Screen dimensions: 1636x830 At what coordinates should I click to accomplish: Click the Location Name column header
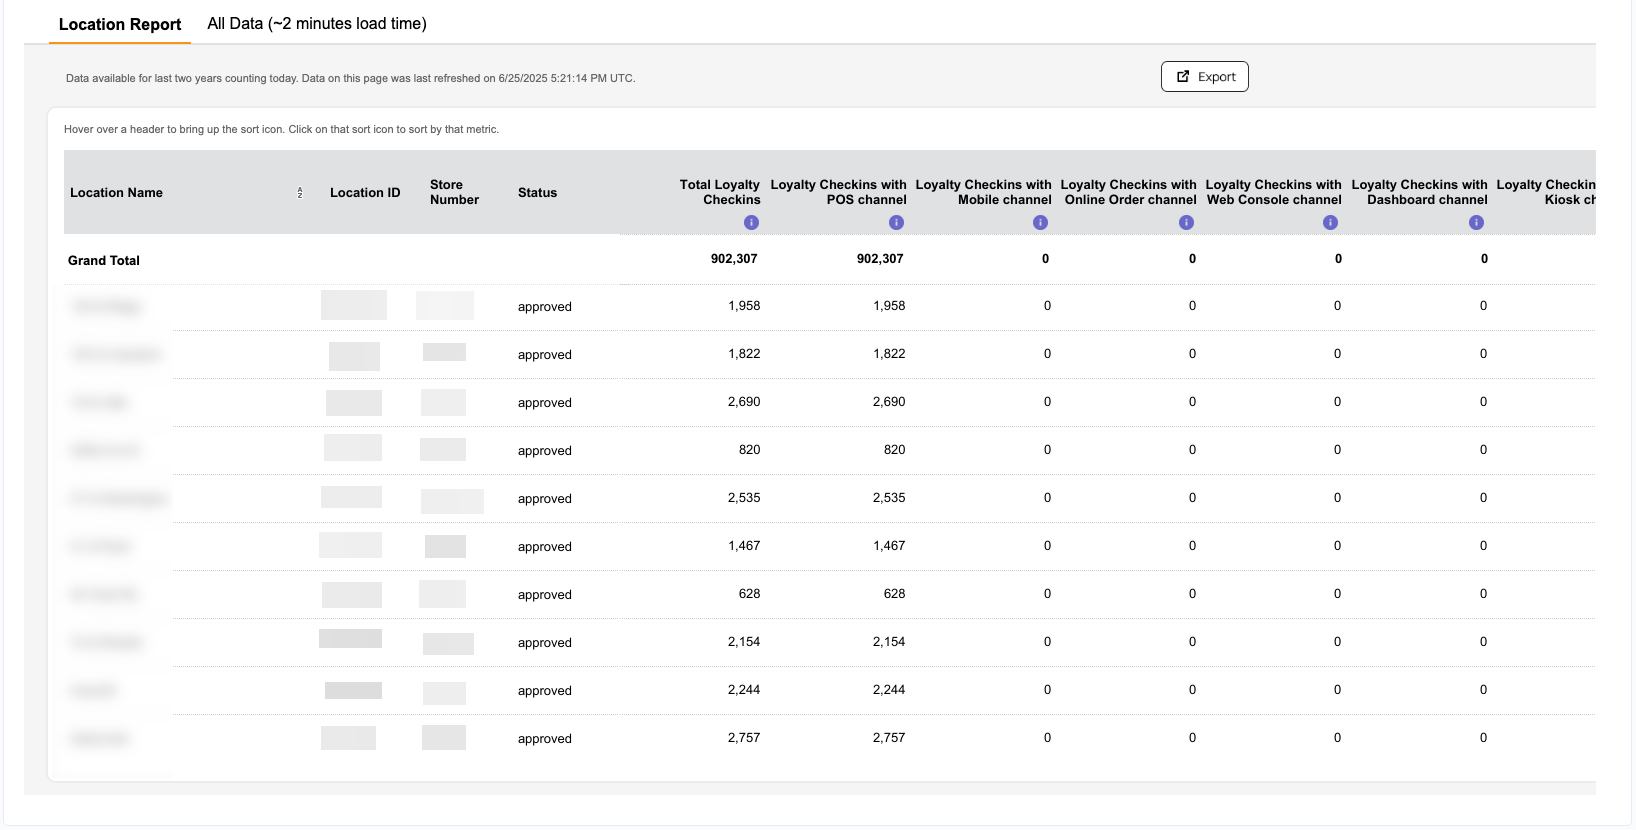click(116, 192)
